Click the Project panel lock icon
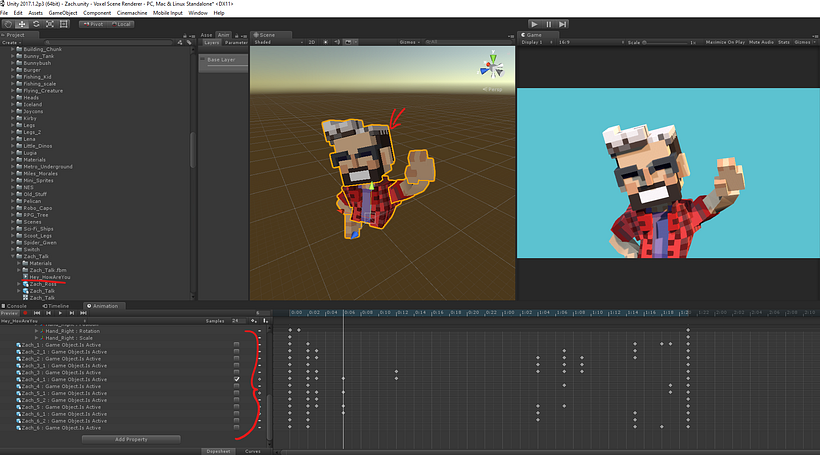The image size is (820, 455). click(185, 36)
